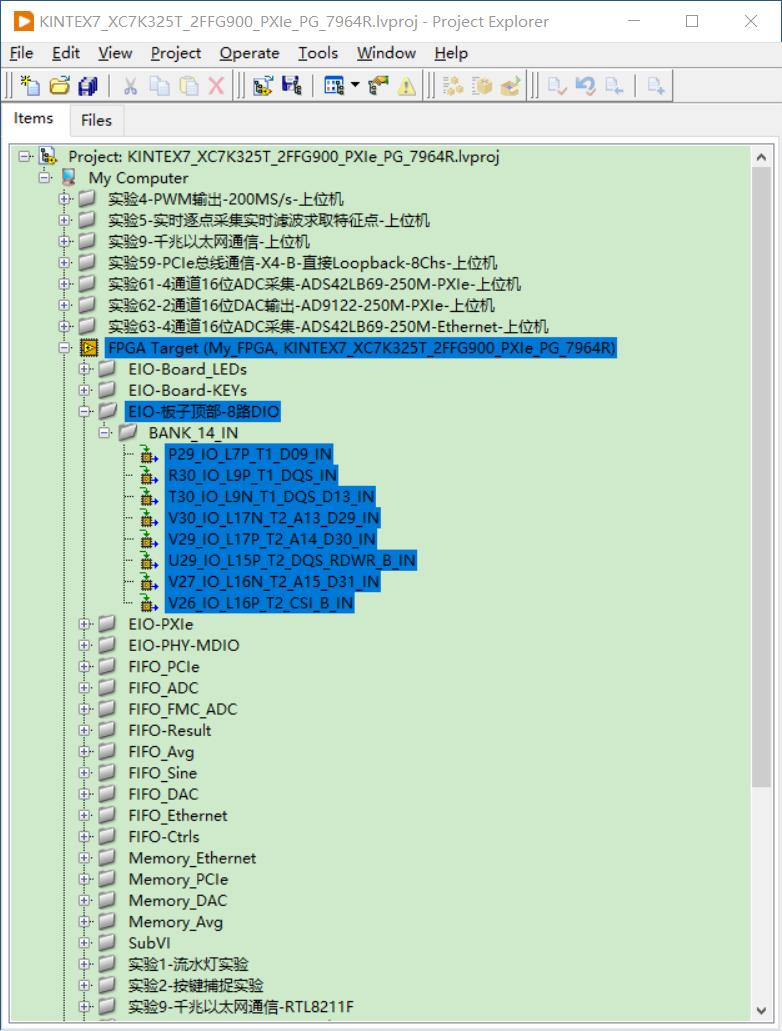Open the Edit menu
782x1031 pixels.
[66, 53]
